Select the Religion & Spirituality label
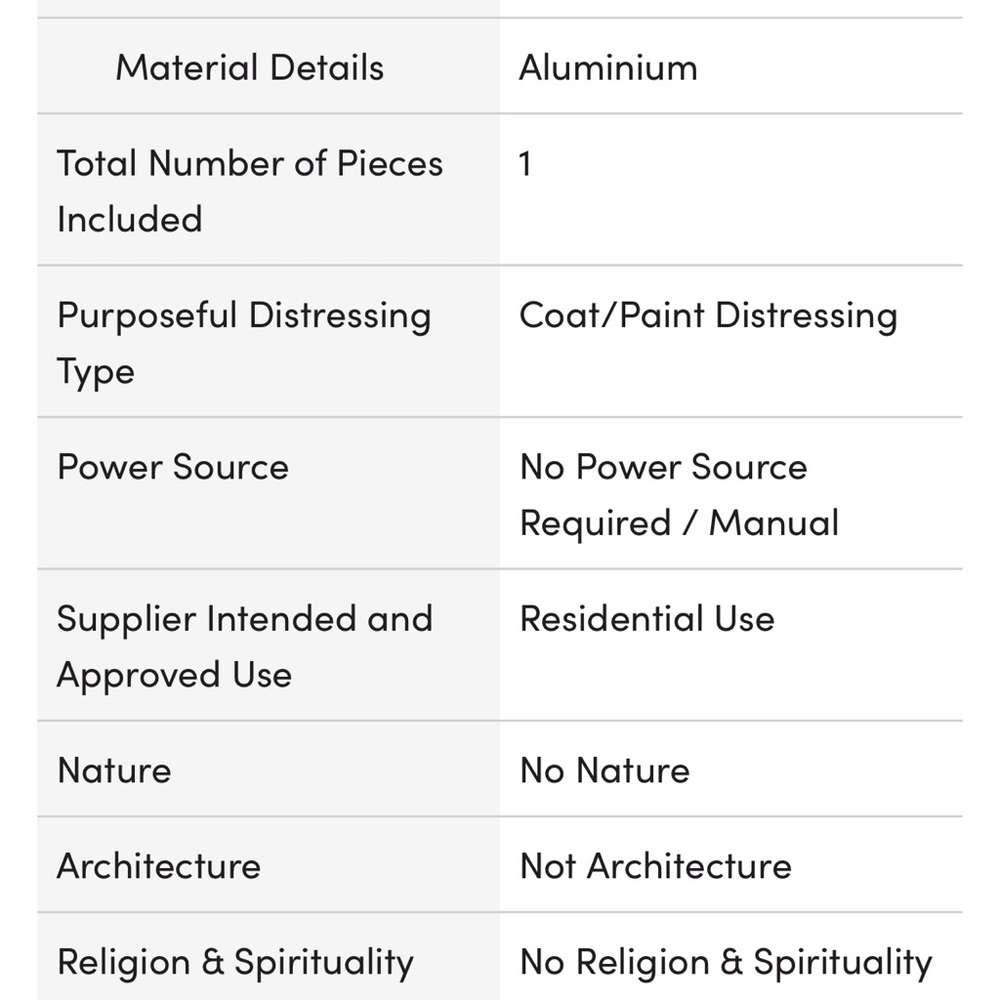Viewport: 1000px width, 1000px height. [x=235, y=962]
